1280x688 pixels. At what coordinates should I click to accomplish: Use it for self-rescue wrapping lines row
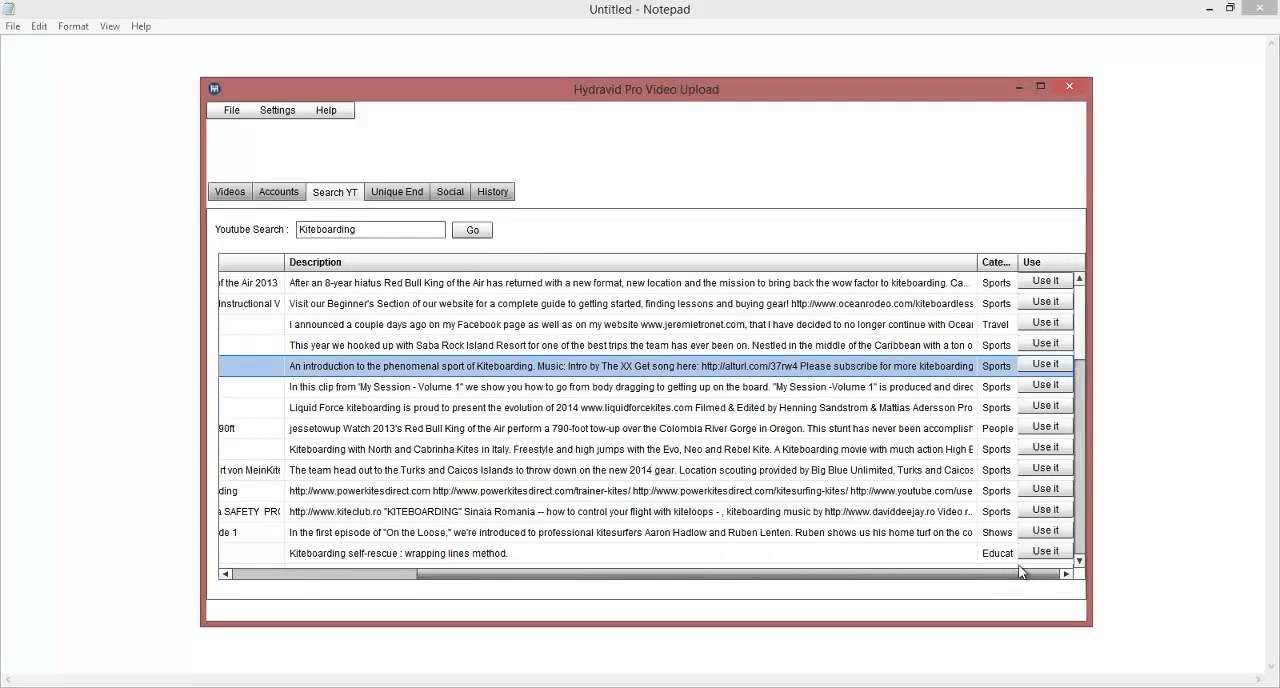1045,552
